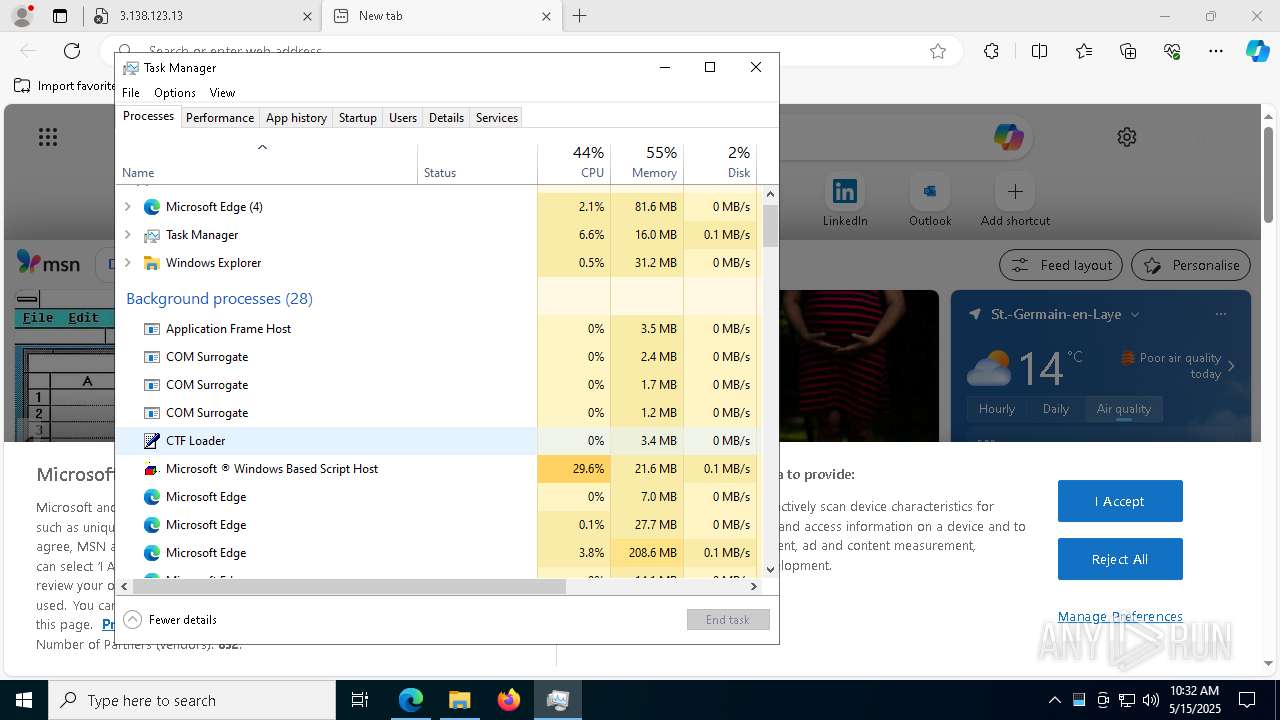Click the Personalise button

tap(1191, 265)
